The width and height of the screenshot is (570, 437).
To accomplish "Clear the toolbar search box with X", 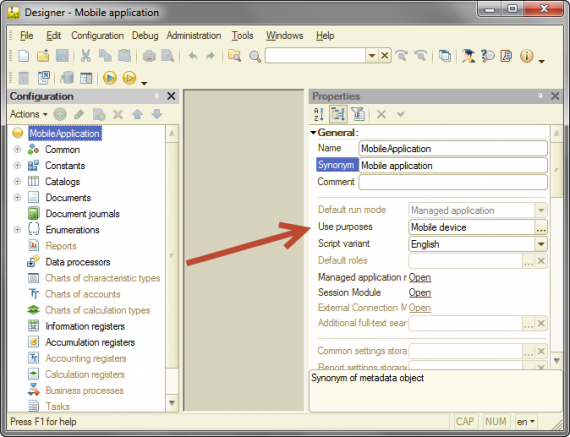I will point(384,56).
